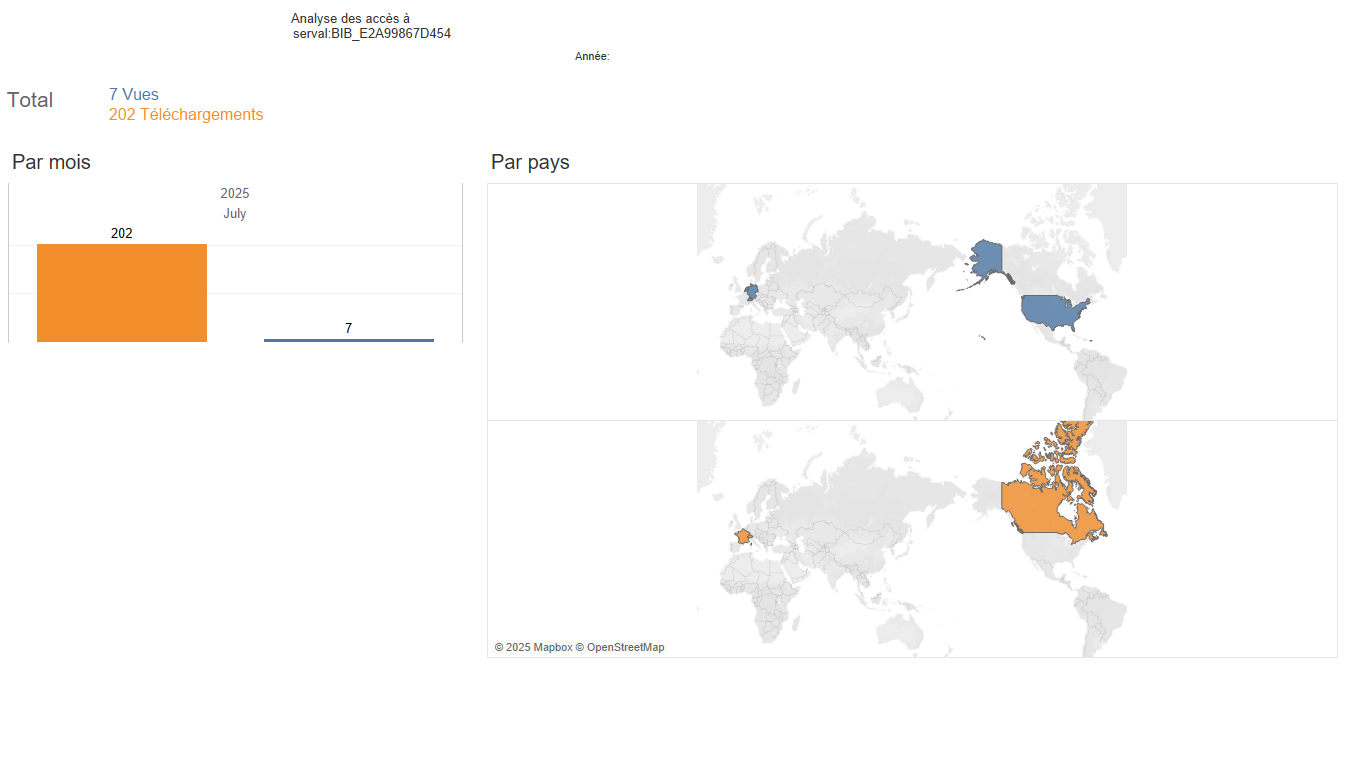This screenshot has width=1366, height=768.
Task: Select blue Alaska on the views map
Action: 987,258
